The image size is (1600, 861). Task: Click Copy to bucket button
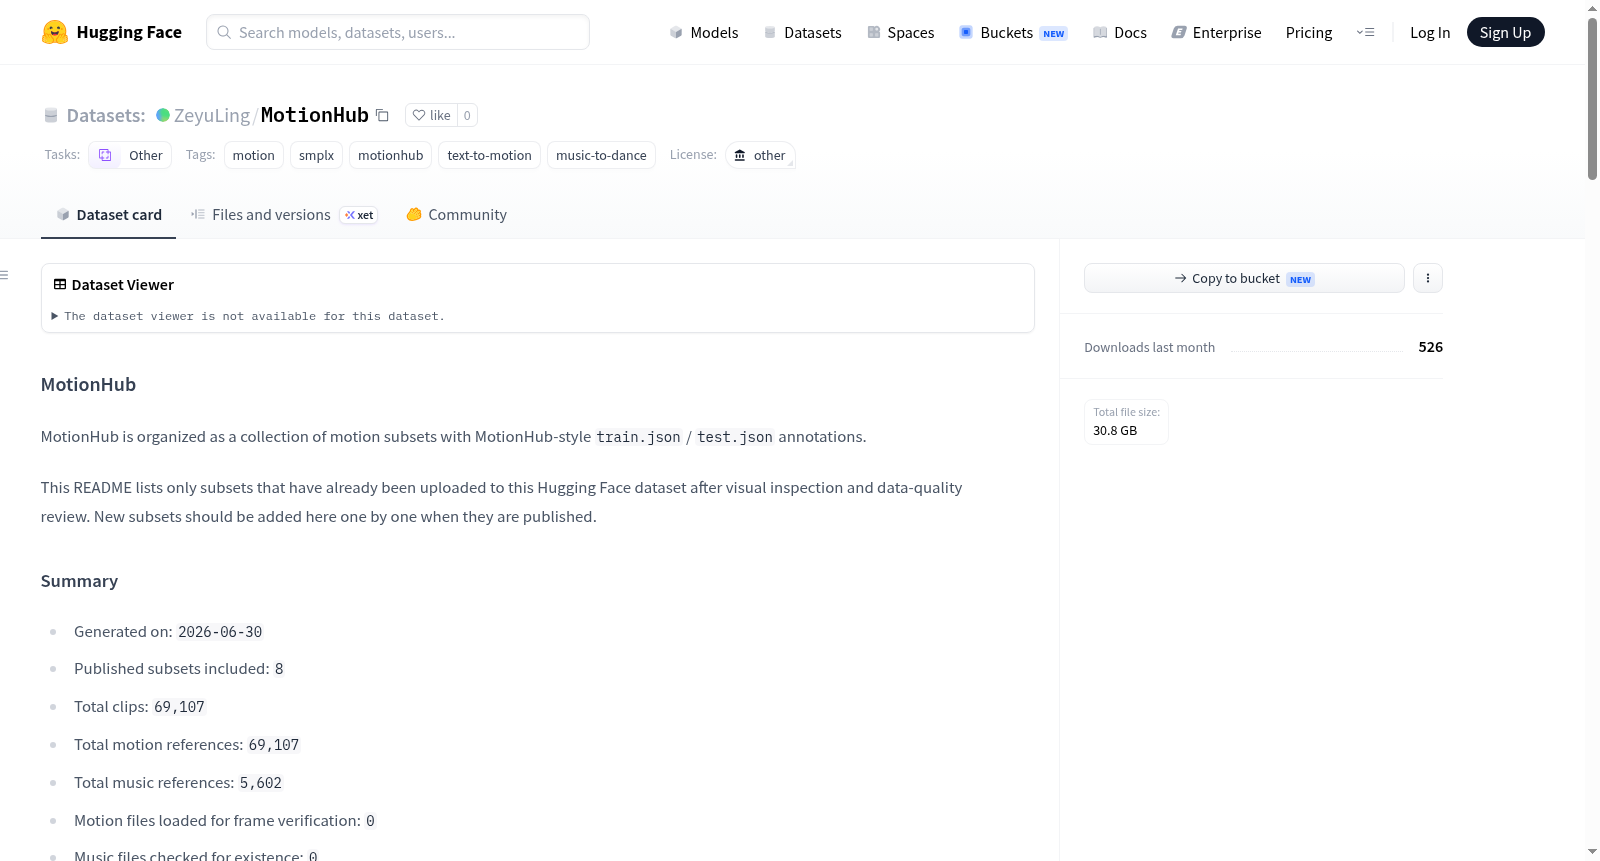click(1244, 278)
